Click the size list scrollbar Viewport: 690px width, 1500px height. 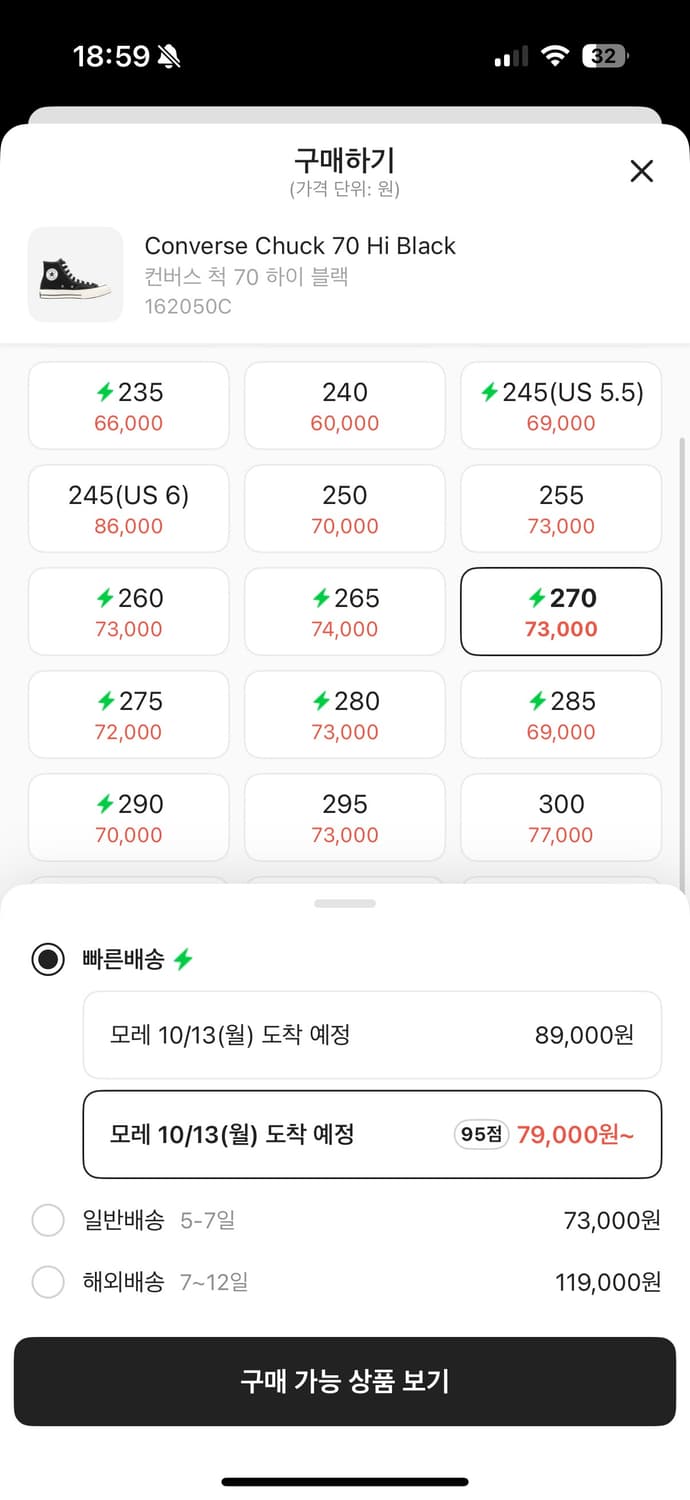point(684,660)
